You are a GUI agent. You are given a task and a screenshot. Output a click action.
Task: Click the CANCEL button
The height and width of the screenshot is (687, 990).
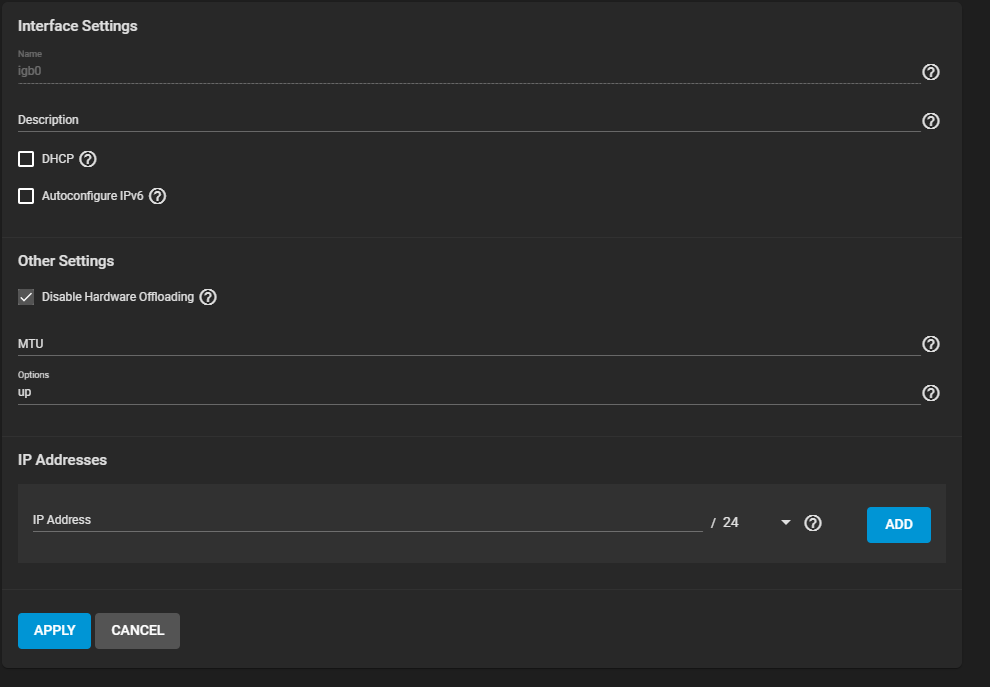pos(137,630)
